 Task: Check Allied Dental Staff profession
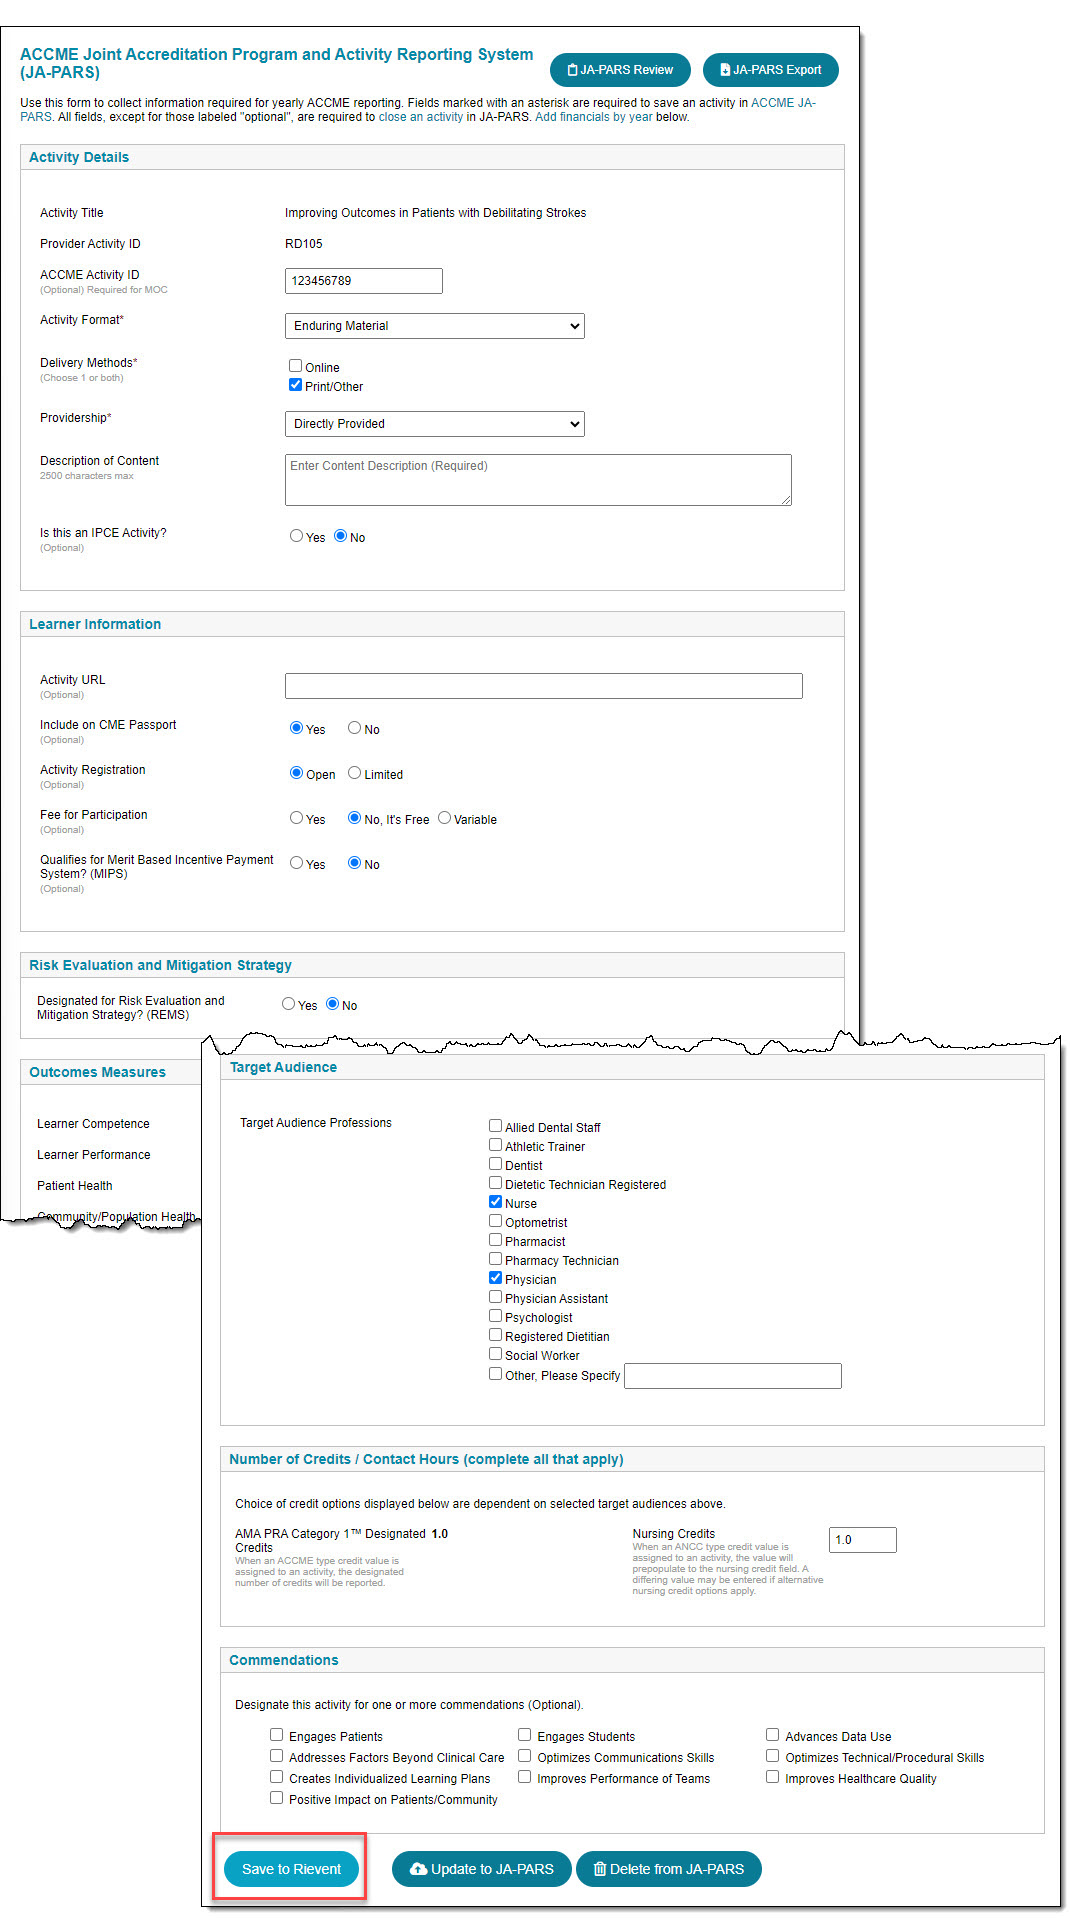pos(495,1126)
